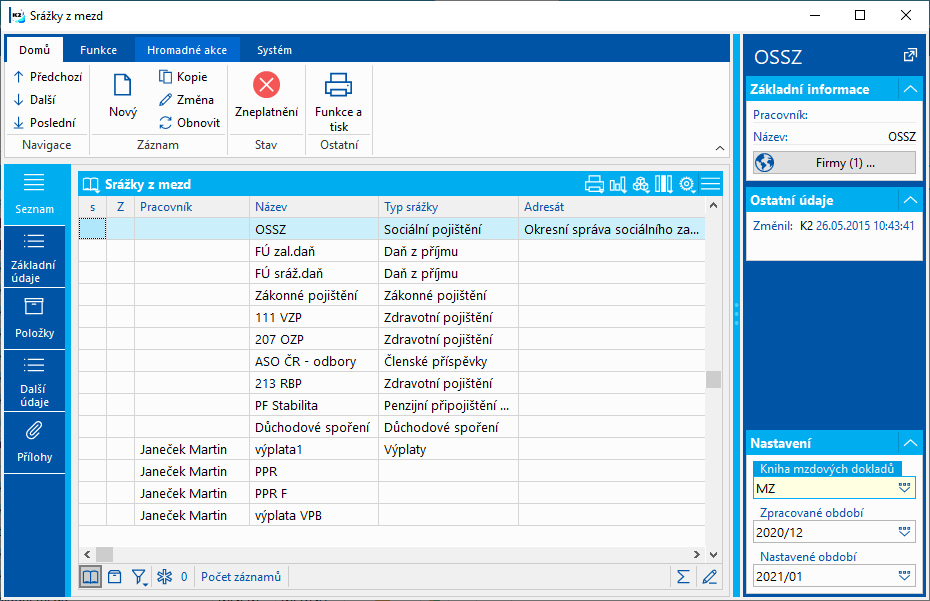Select the ASO ČR - odbory row
The image size is (930, 601).
click(x=391, y=361)
